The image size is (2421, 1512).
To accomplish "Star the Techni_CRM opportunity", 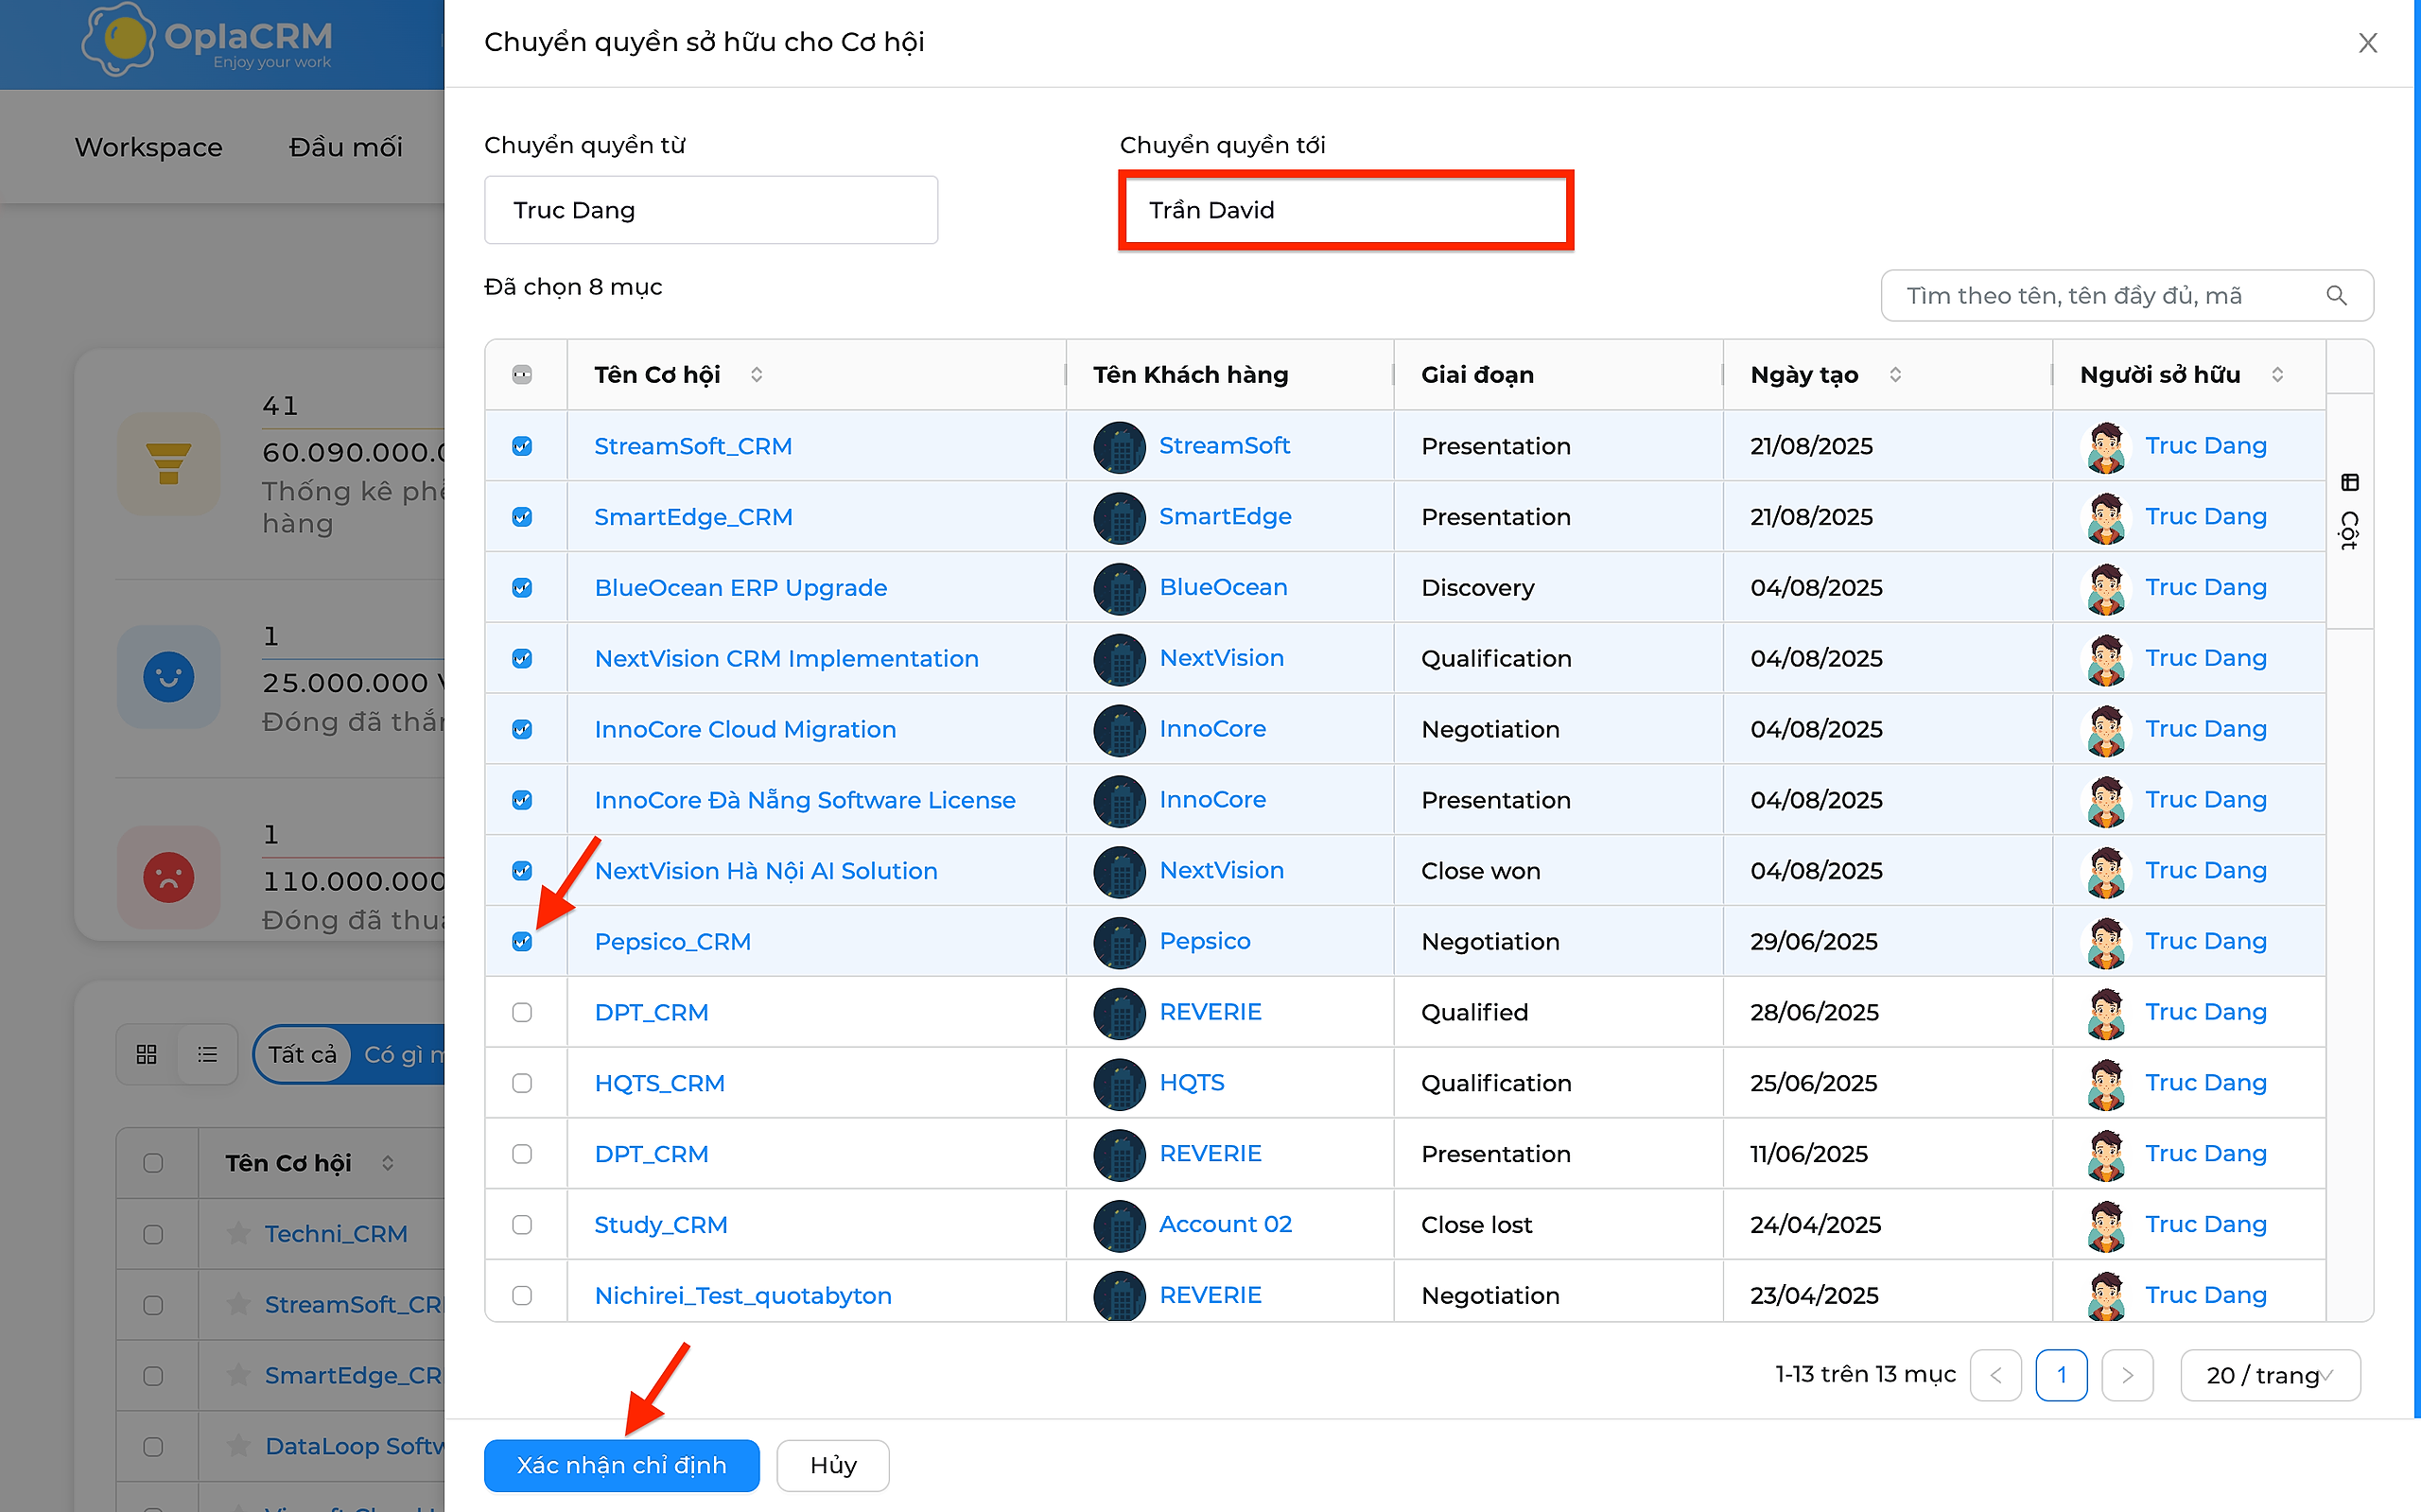I will click(x=238, y=1233).
